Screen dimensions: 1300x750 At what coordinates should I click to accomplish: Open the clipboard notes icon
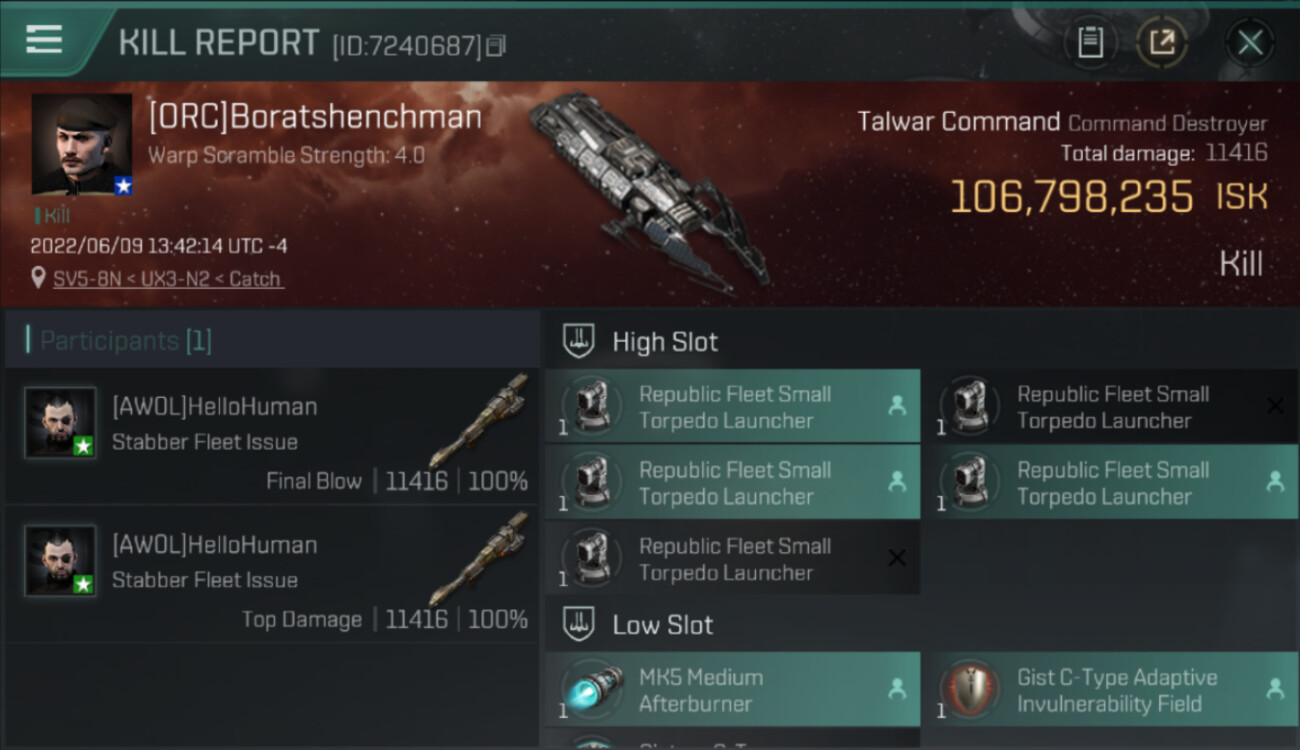coord(1090,42)
